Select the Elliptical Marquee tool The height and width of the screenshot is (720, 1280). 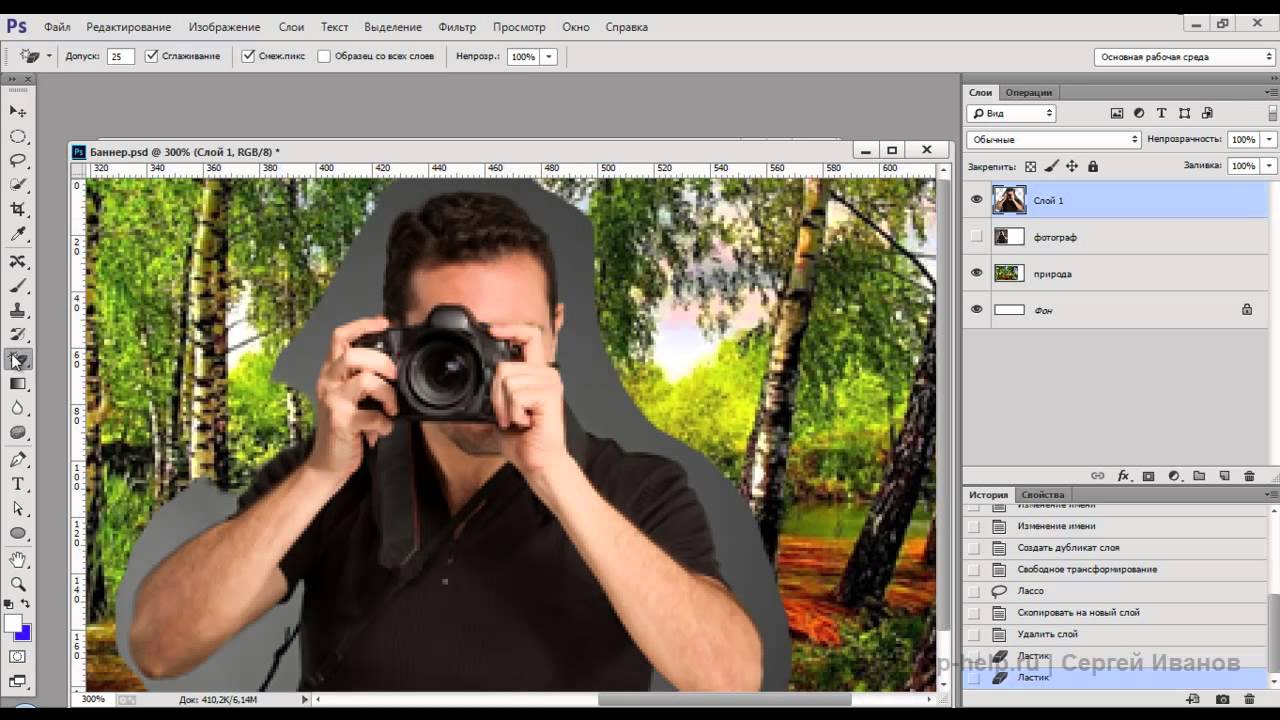click(x=18, y=136)
